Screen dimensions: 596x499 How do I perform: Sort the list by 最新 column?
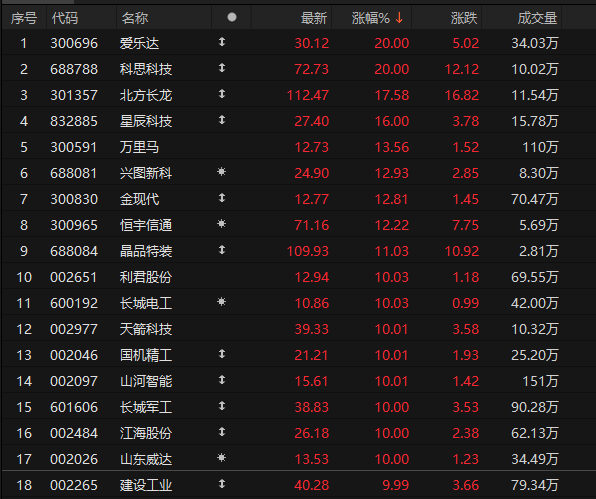point(314,18)
